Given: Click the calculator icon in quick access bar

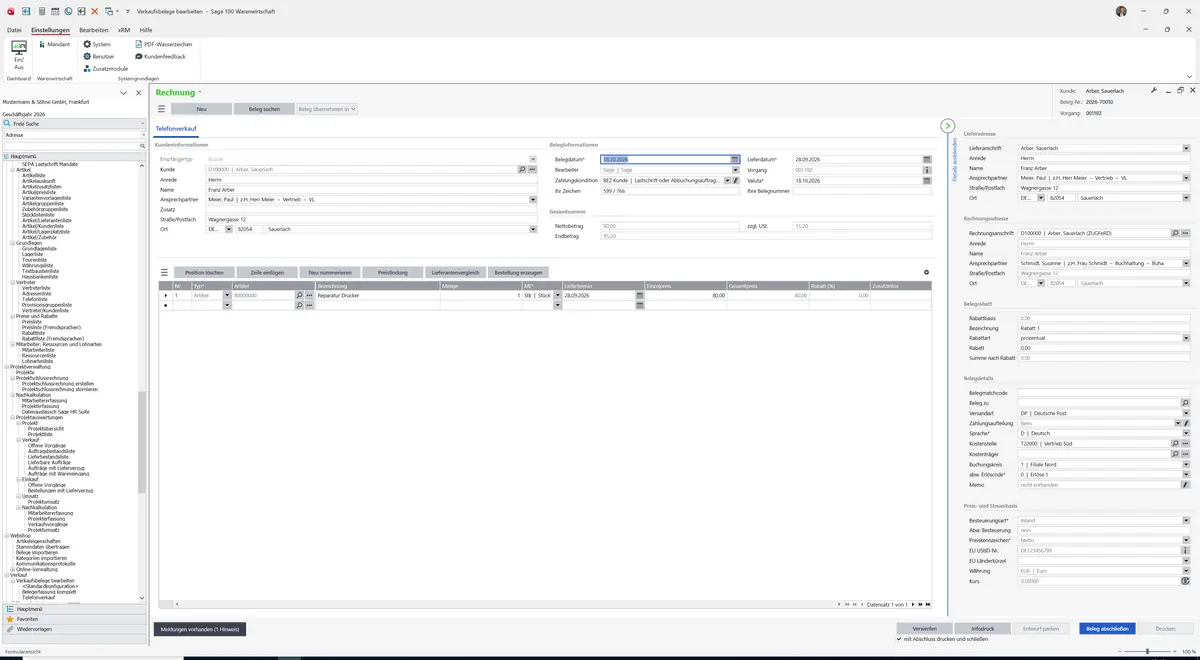Looking at the screenshot, I should pyautogui.click(x=42, y=10).
